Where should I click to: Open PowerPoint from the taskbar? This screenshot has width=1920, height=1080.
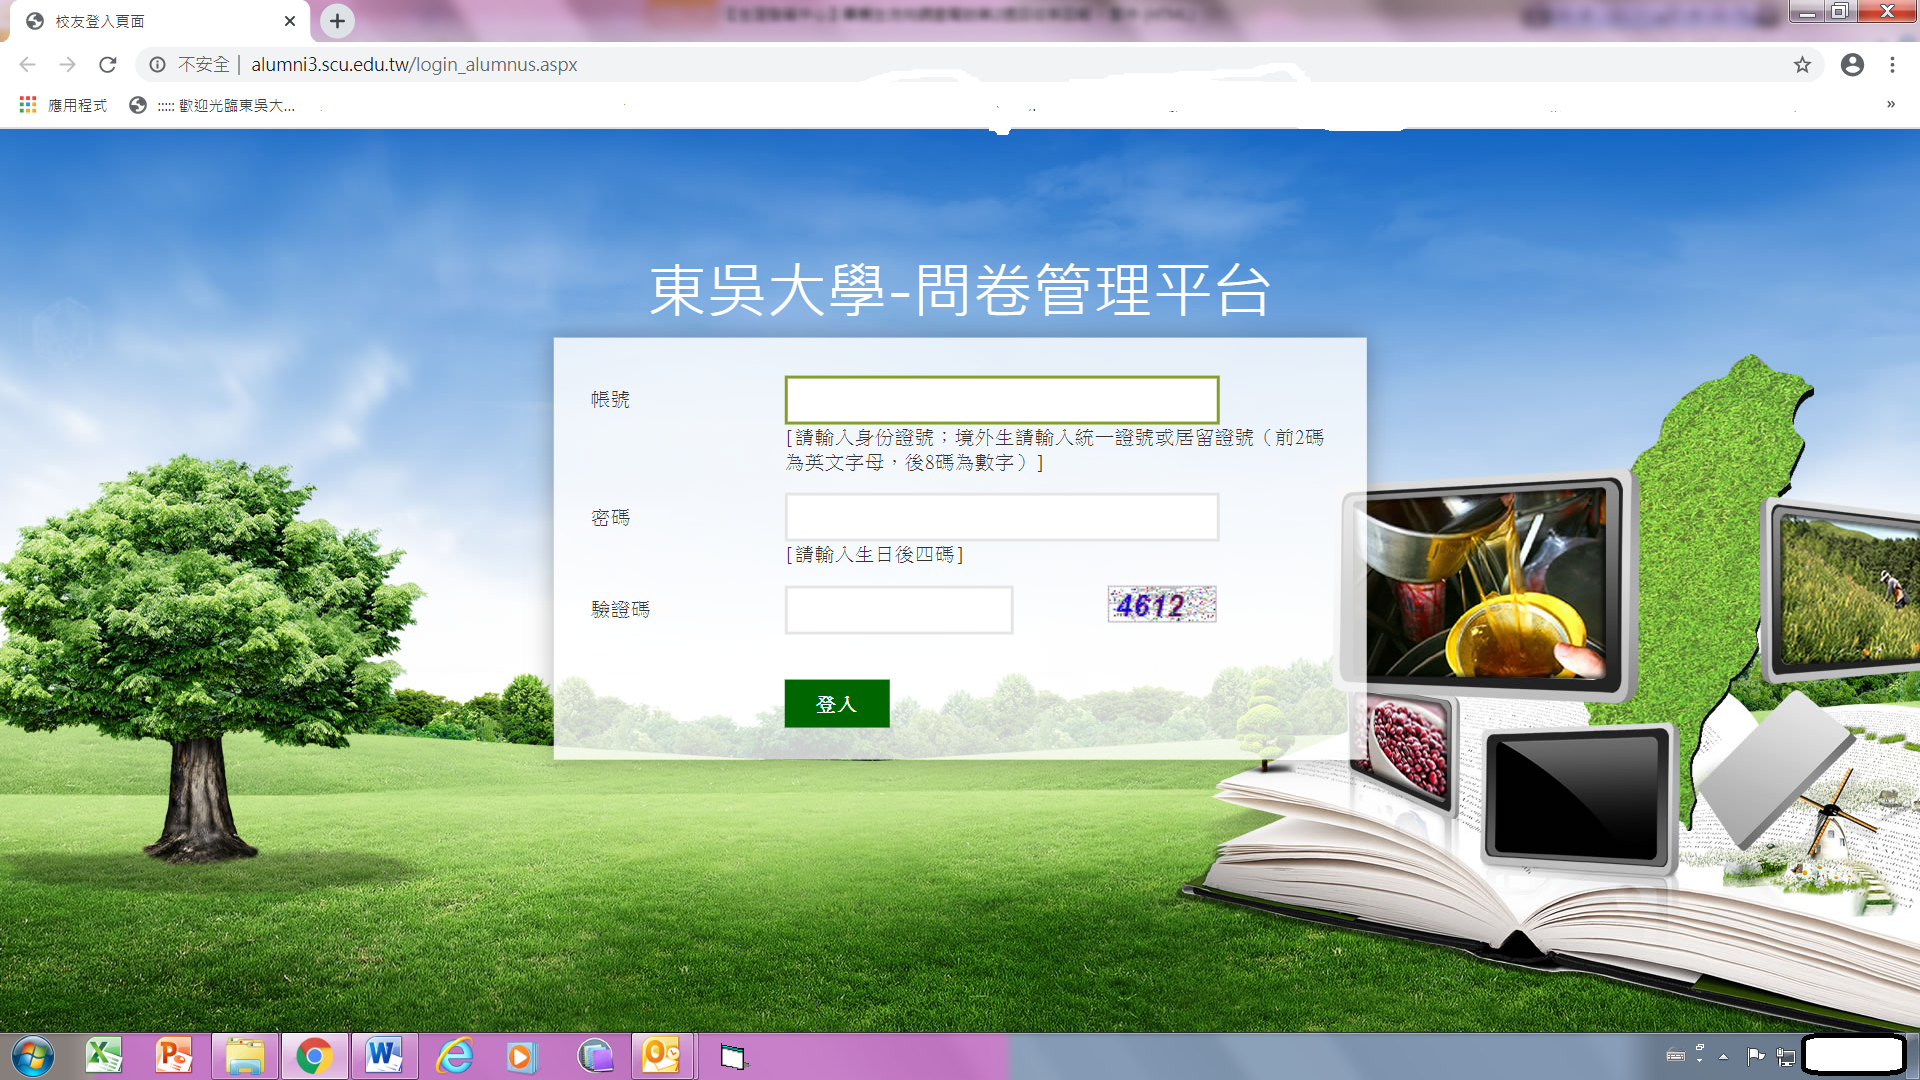(x=174, y=1056)
